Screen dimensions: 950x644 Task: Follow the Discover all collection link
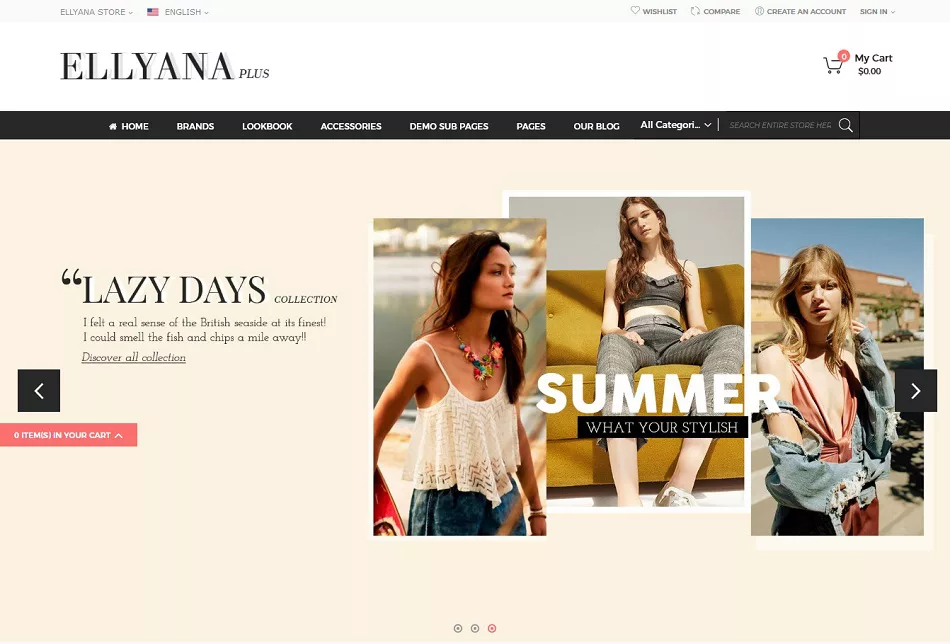click(133, 357)
